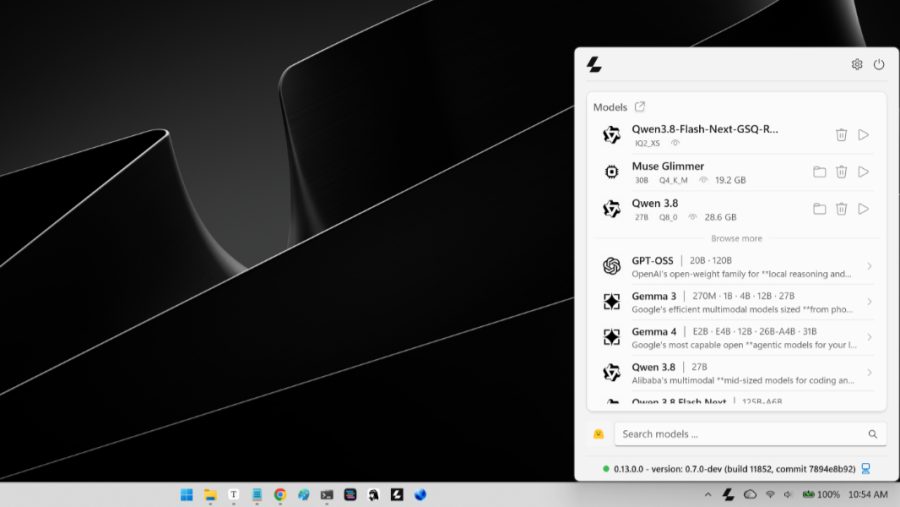Click the eye icon beside 28.6 GB
Screen dimensions: 900x507
tap(693, 217)
